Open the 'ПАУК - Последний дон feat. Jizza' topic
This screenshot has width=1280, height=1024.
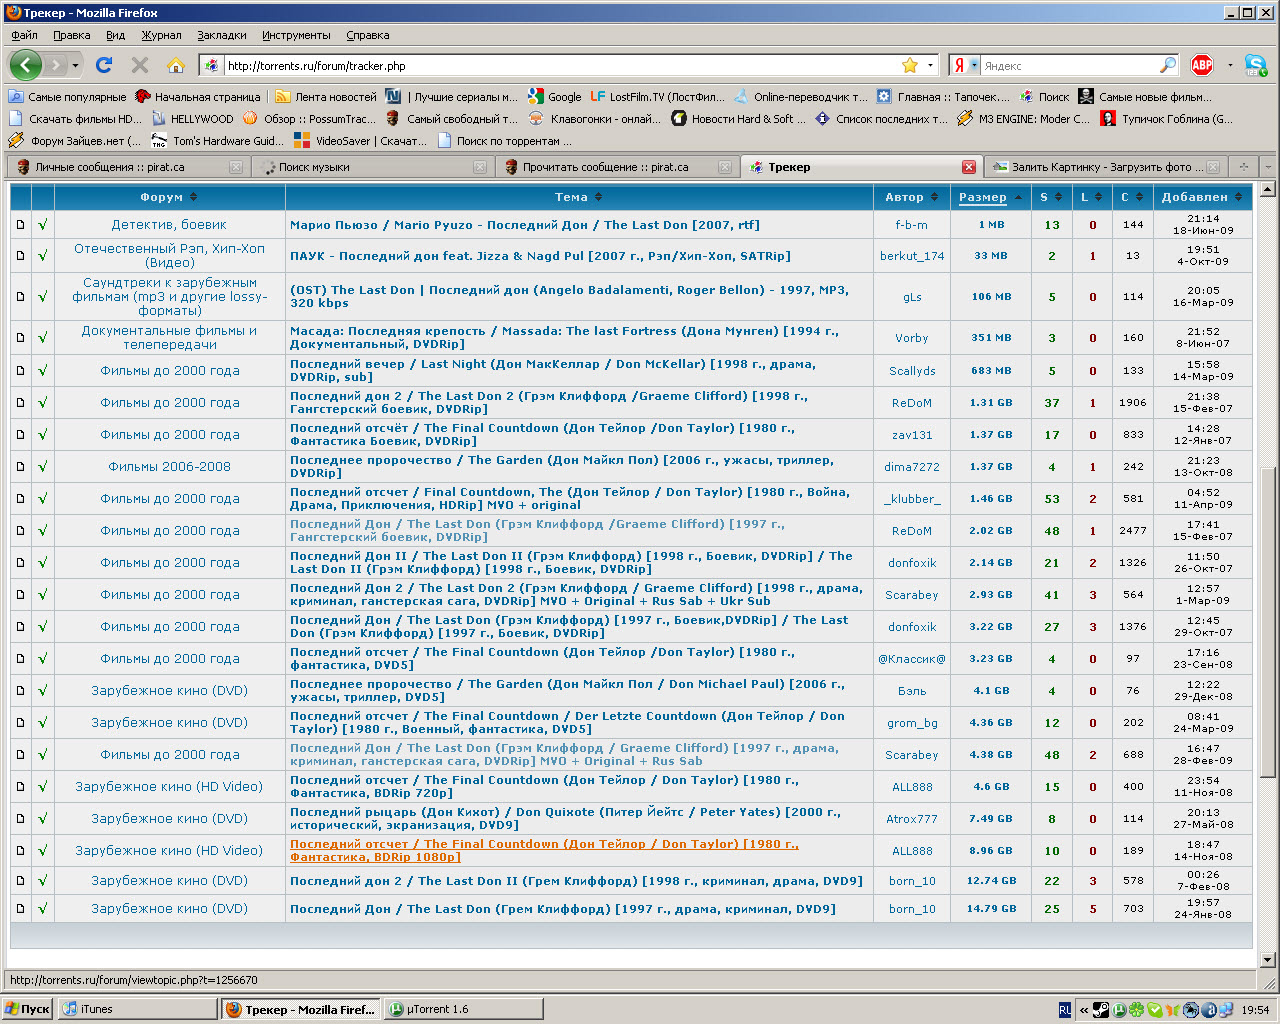pyautogui.click(x=540, y=255)
